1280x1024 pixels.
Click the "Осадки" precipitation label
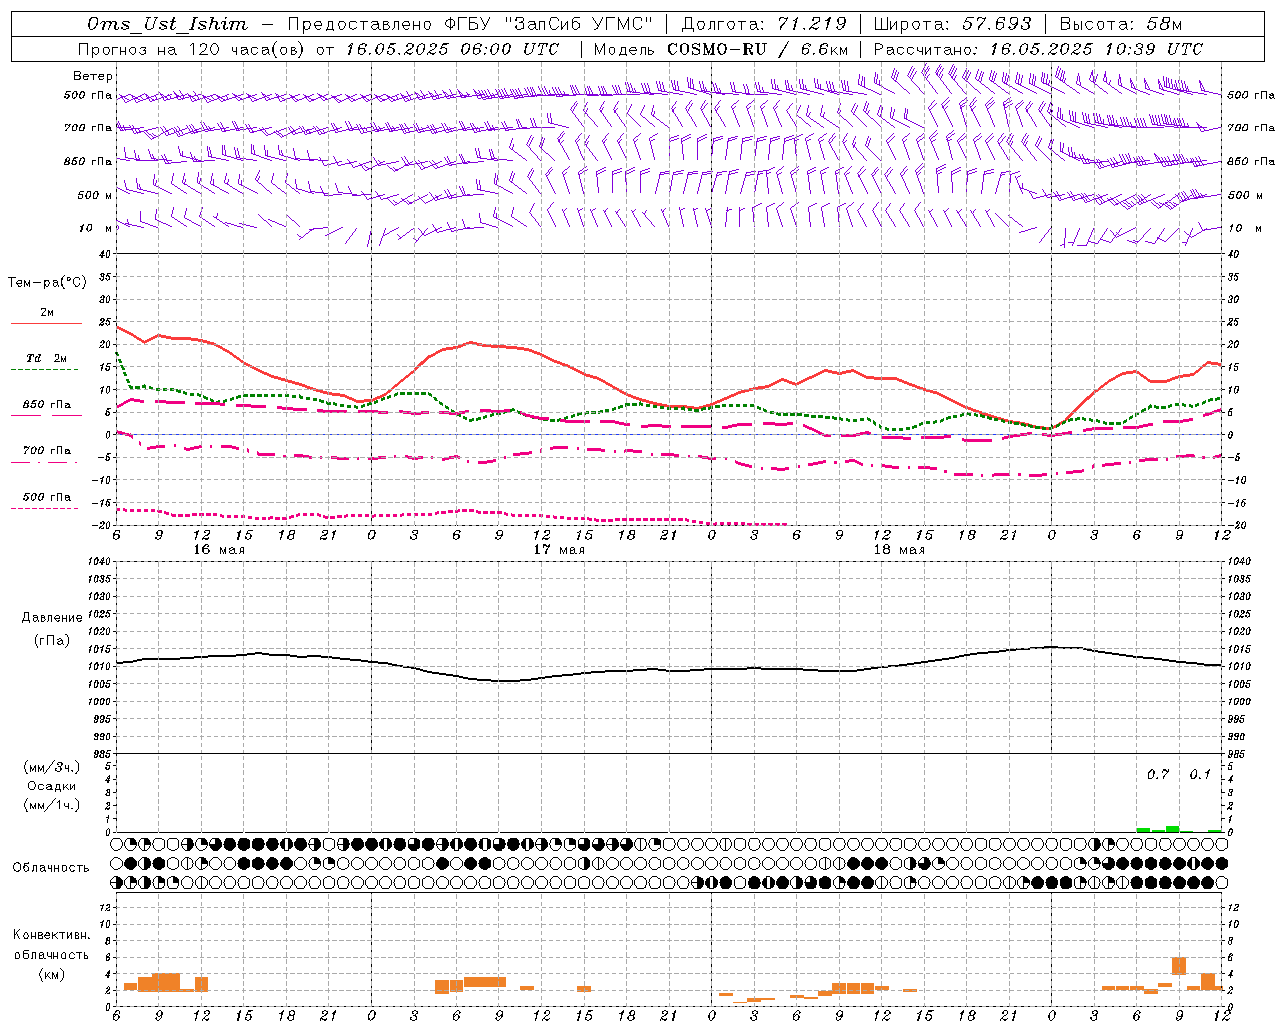tap(53, 786)
